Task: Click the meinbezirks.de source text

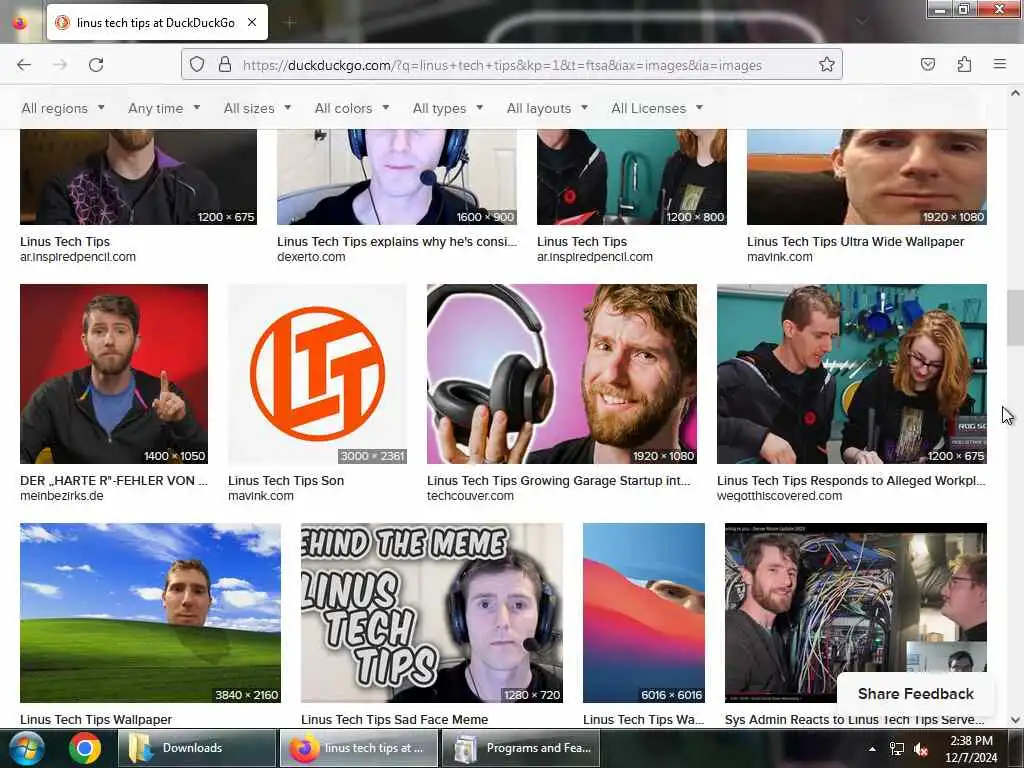Action: pyautogui.click(x=61, y=496)
